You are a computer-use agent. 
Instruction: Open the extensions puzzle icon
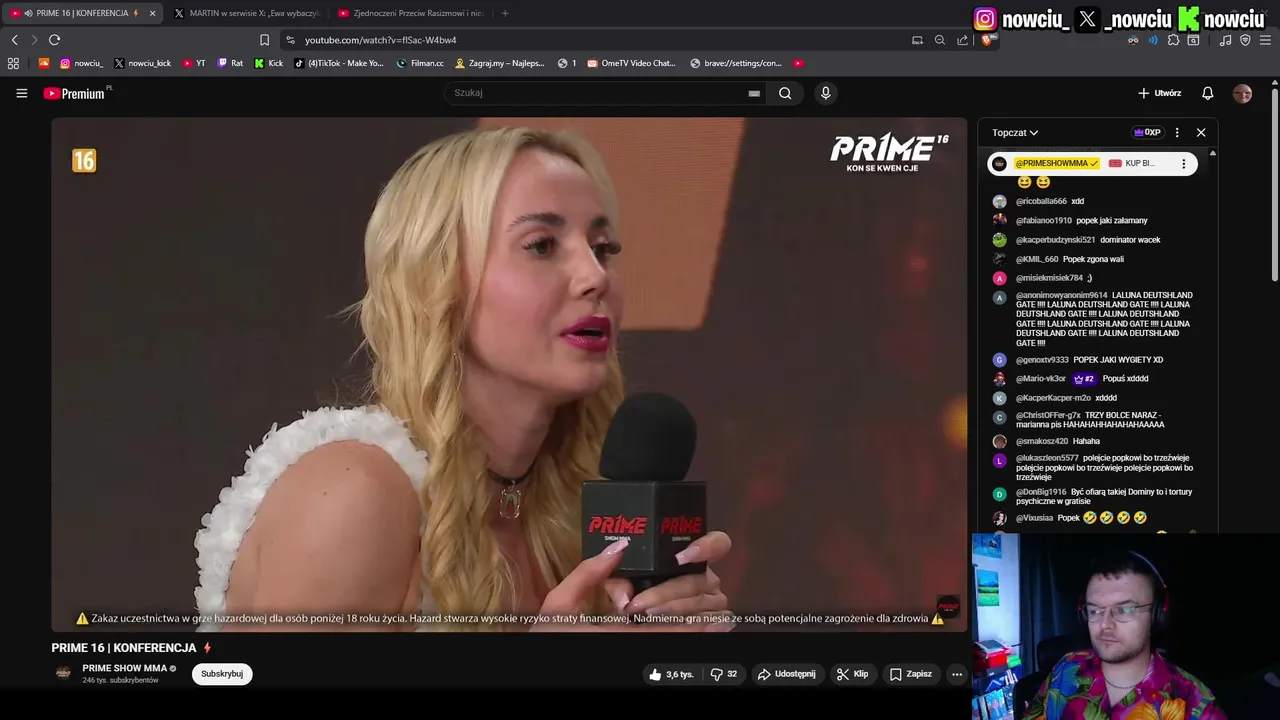tap(1173, 40)
